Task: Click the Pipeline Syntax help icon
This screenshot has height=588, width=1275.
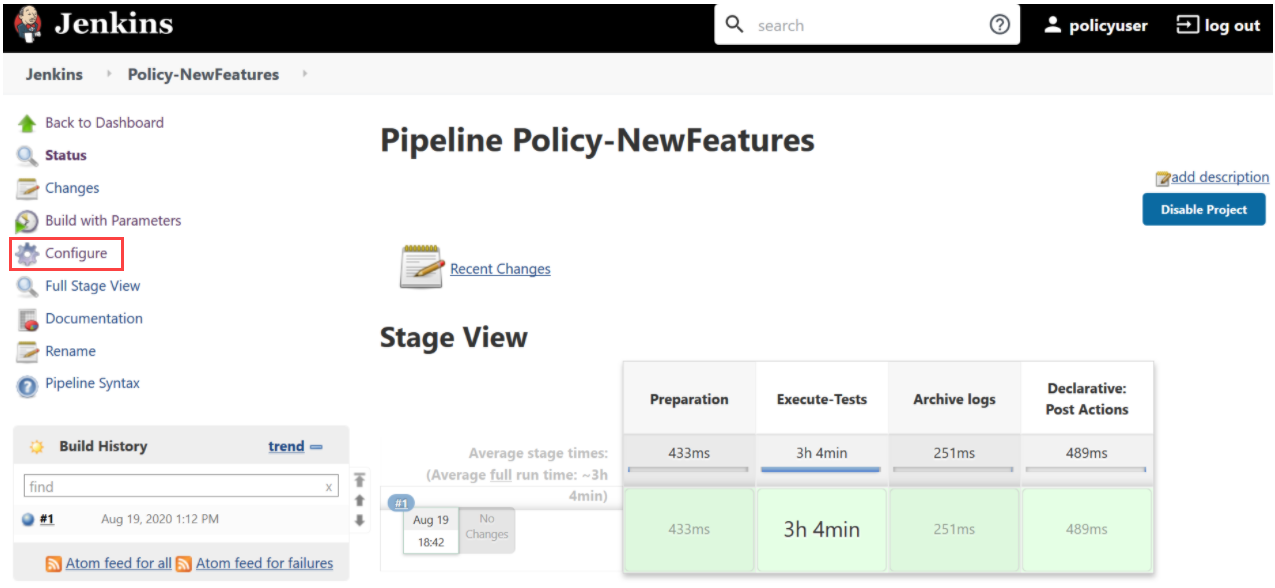Action: [27, 385]
